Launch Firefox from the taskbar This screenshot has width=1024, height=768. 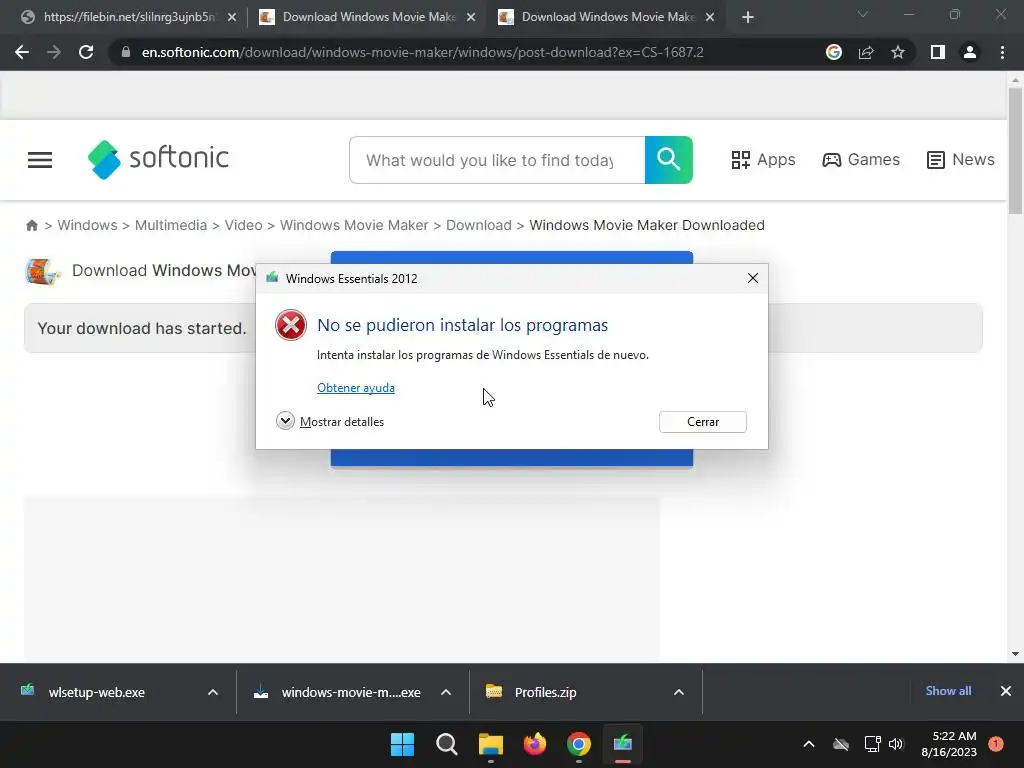534,744
